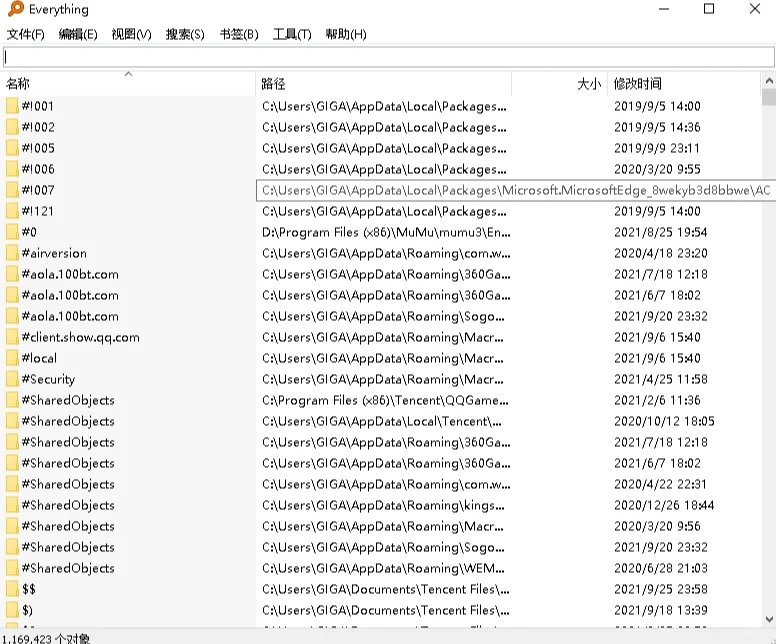The width and height of the screenshot is (776, 644).
Task: Sort results by 路径 column header
Action: click(x=384, y=84)
